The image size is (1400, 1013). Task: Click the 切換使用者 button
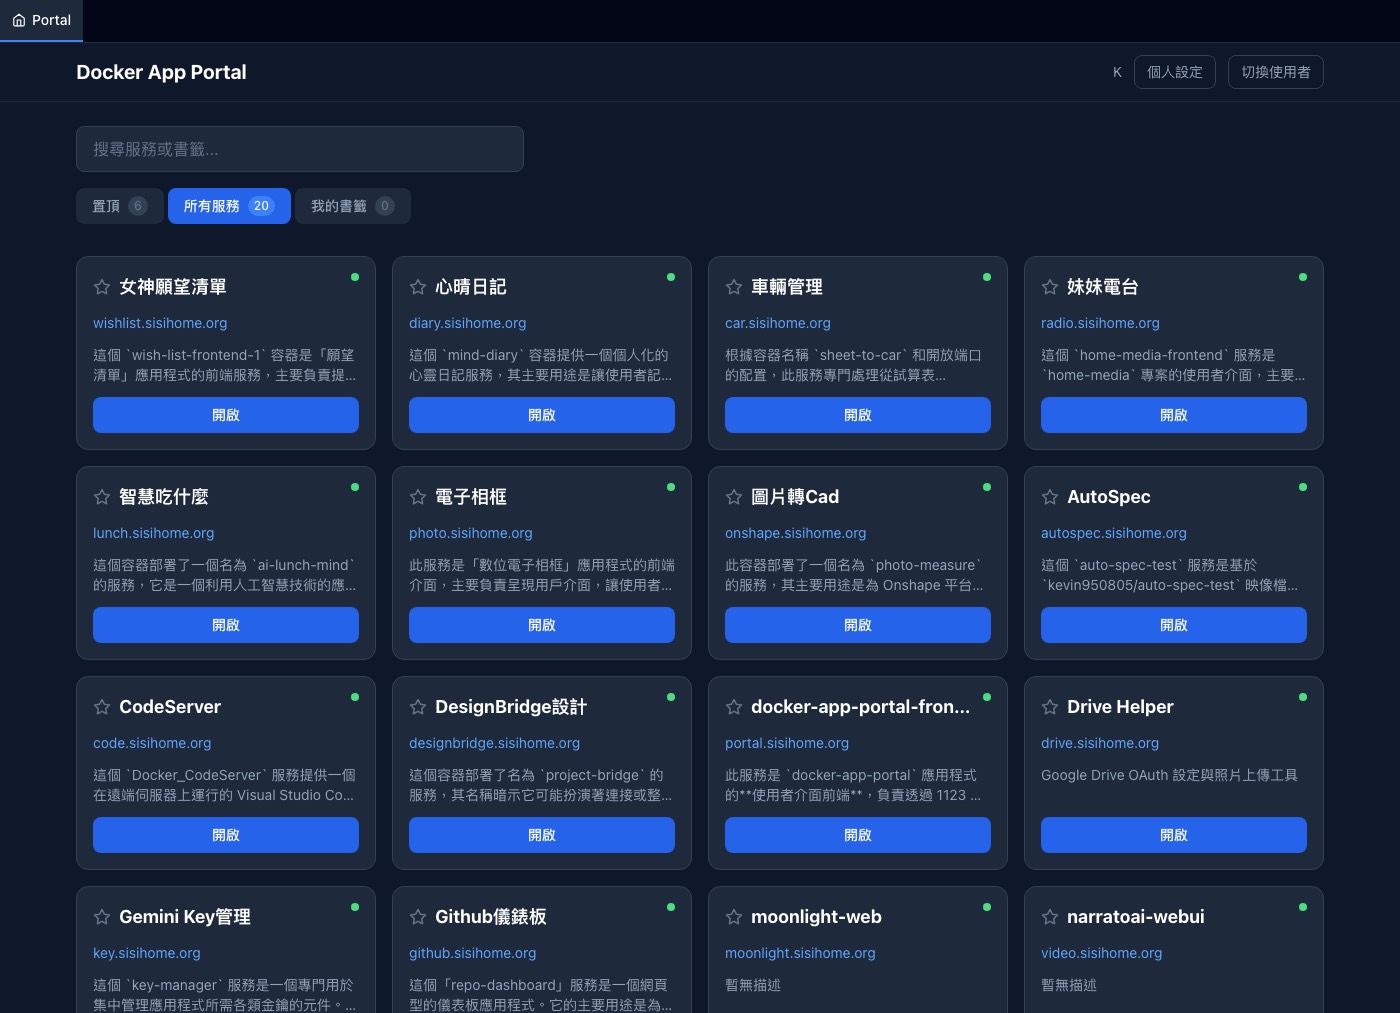pyautogui.click(x=1276, y=72)
